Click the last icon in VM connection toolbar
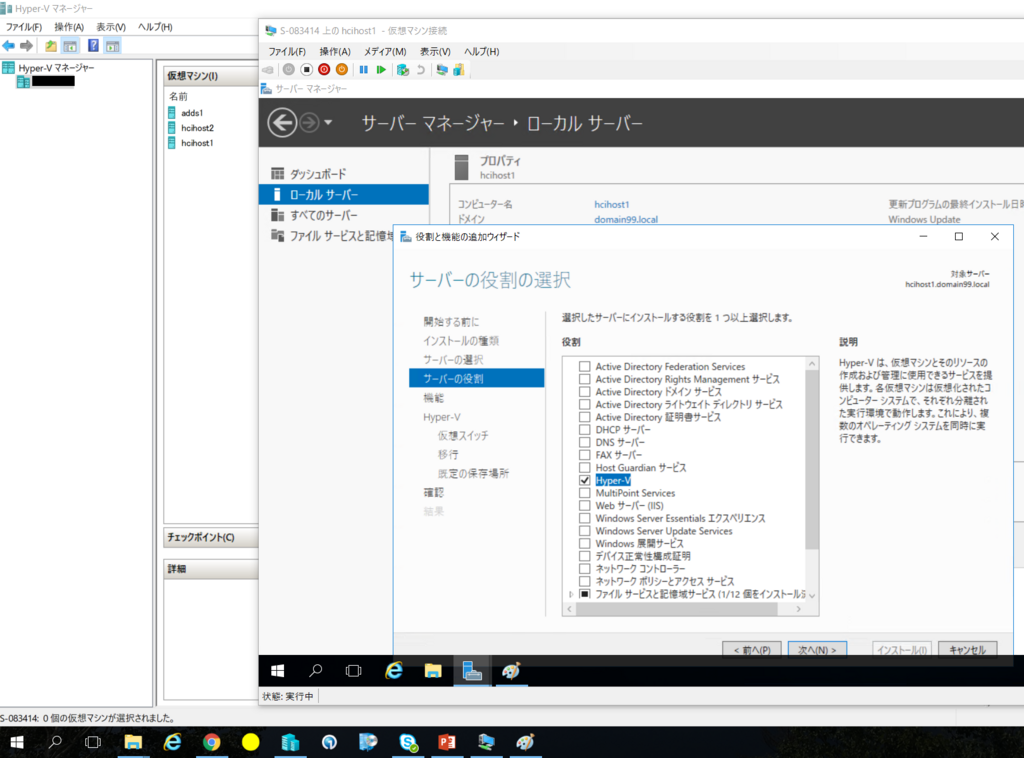The image size is (1024, 758). [459, 70]
